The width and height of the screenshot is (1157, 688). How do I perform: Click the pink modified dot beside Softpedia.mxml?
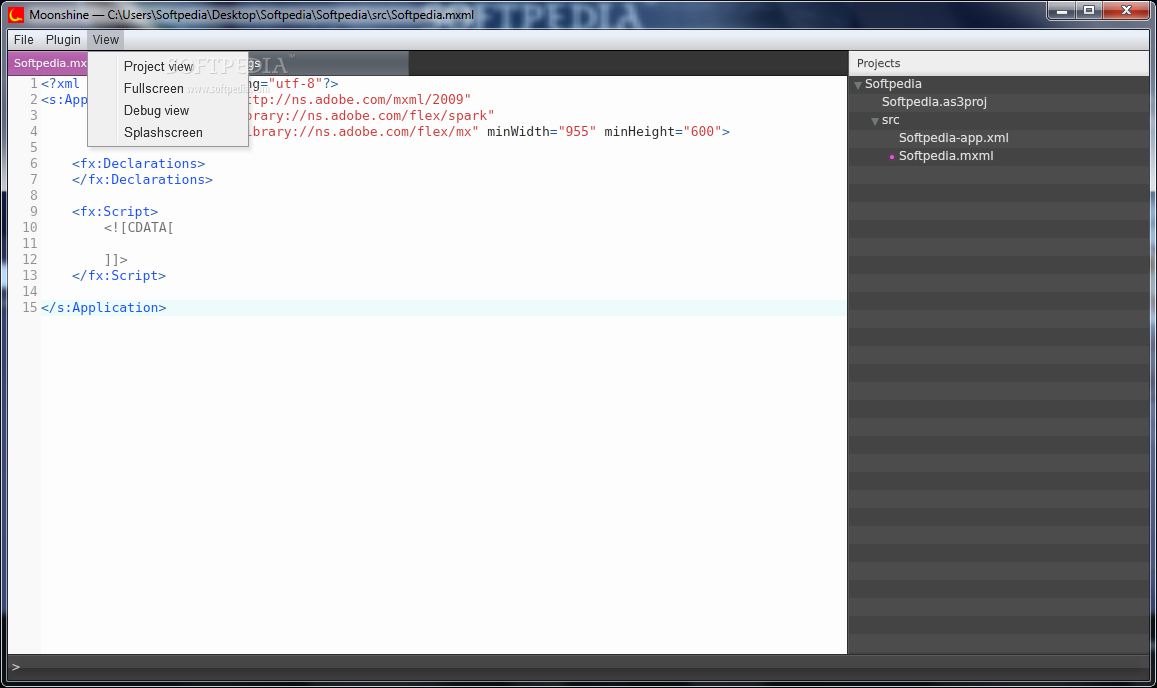(x=891, y=156)
